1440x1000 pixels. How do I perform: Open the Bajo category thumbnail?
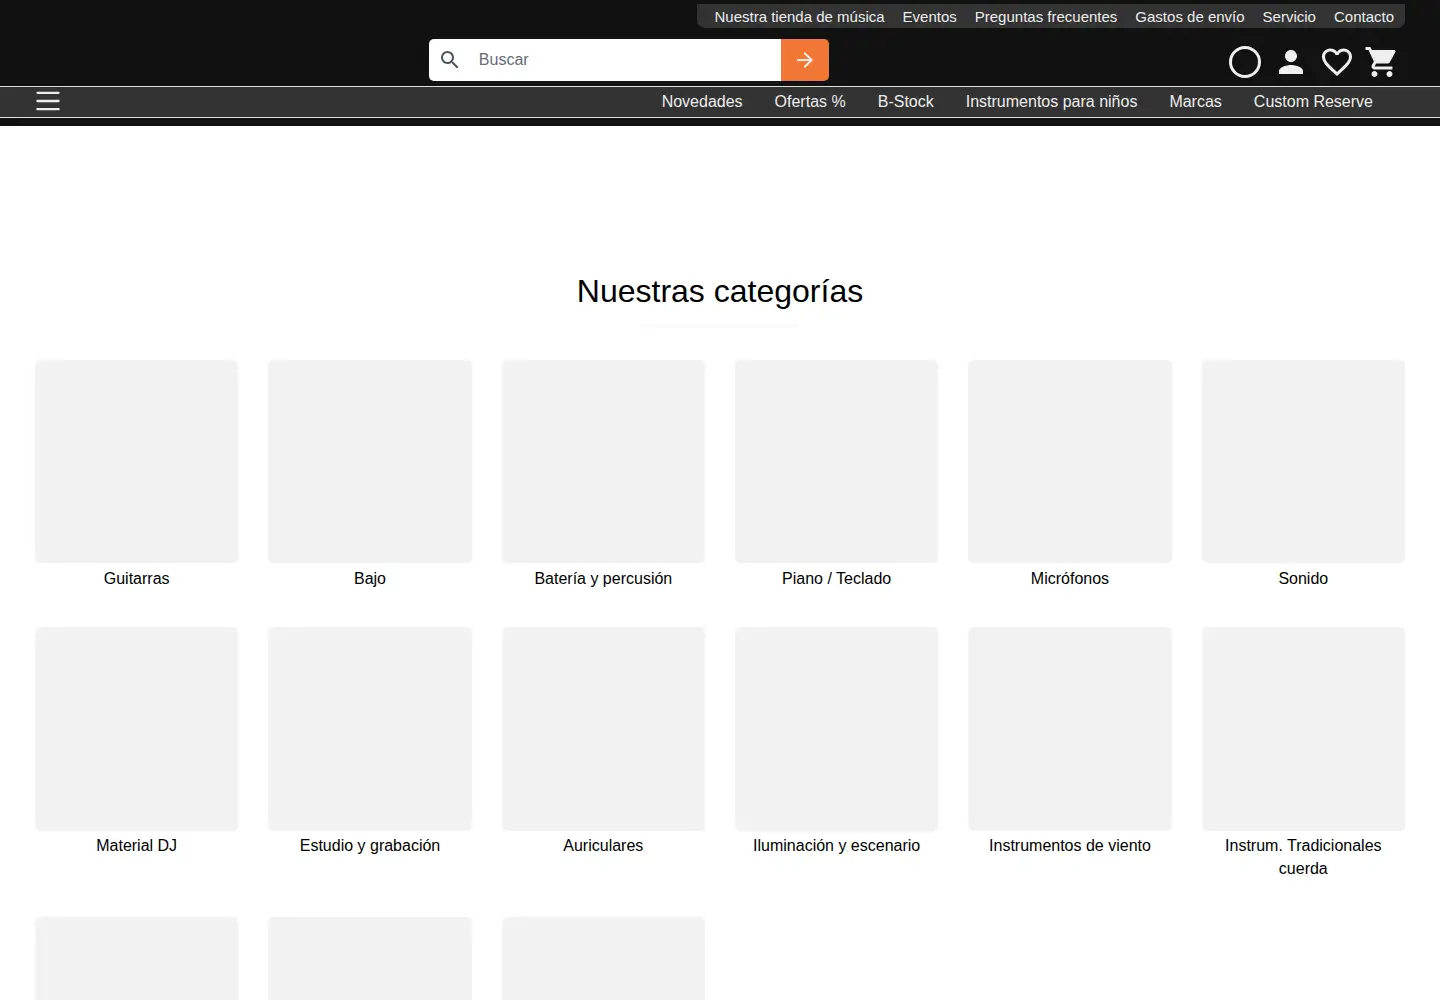tap(370, 461)
